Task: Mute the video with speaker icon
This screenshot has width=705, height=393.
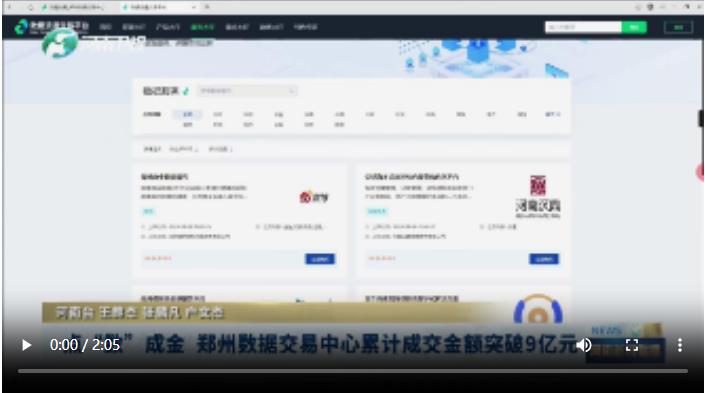Action: point(584,345)
